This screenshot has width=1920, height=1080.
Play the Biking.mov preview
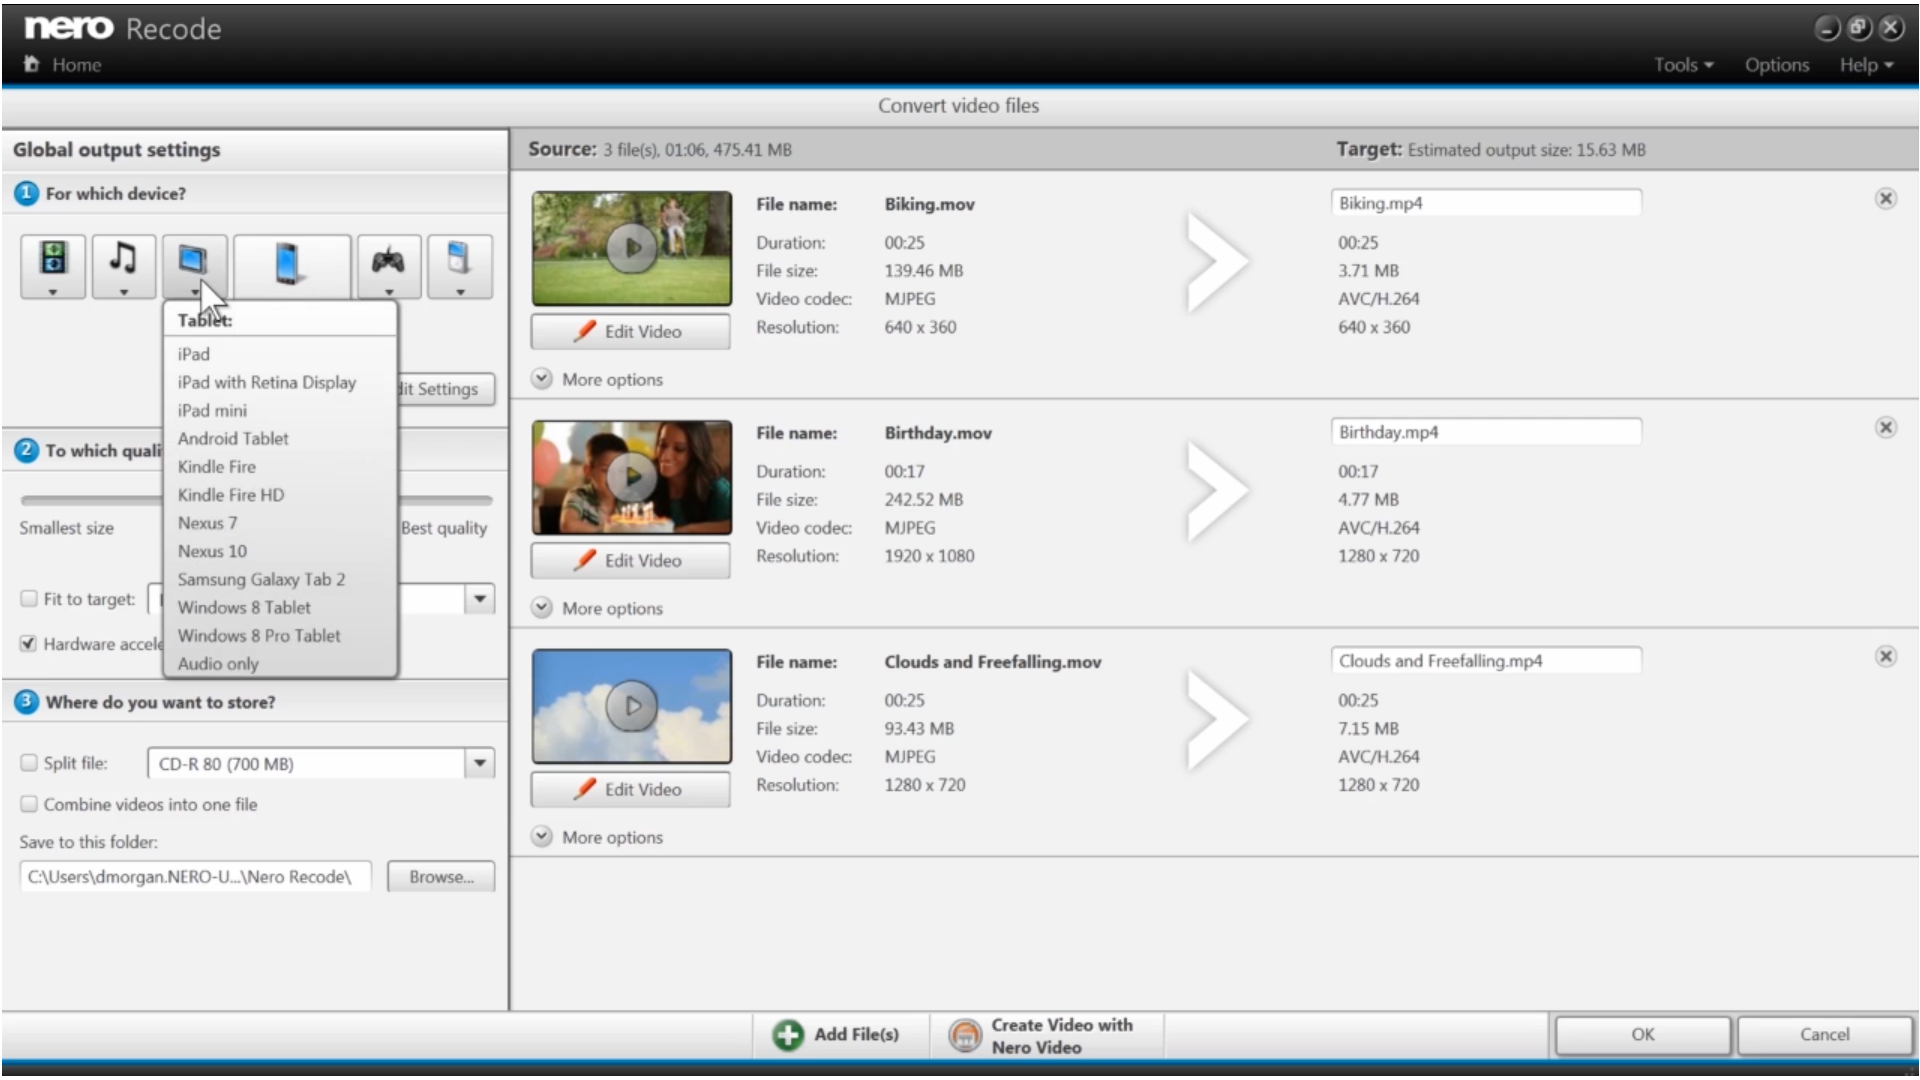632,247
